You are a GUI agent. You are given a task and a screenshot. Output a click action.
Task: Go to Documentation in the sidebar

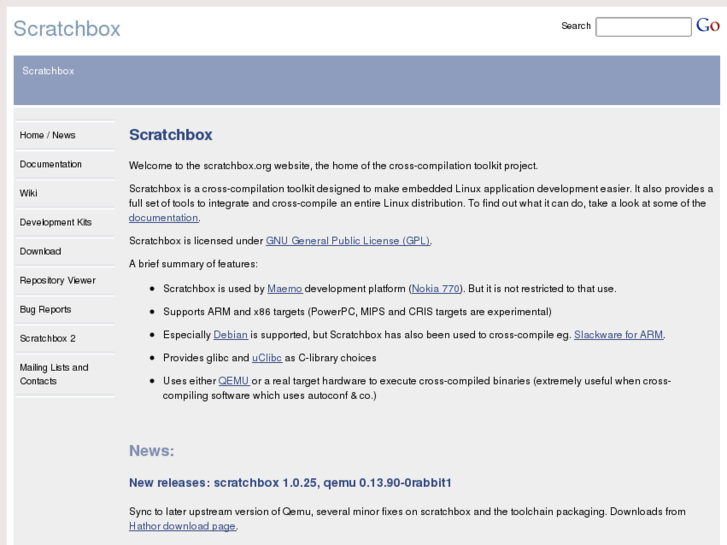click(x=51, y=164)
